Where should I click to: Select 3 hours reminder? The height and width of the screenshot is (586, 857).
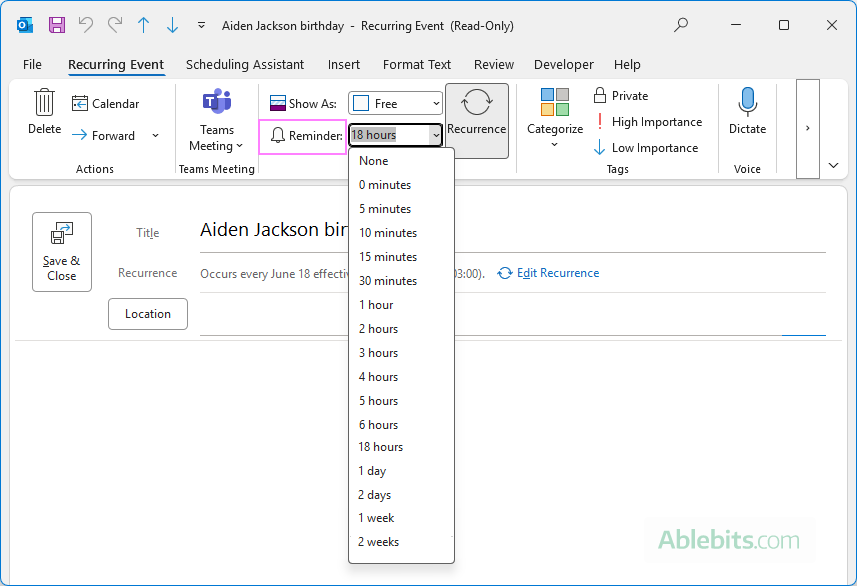point(401,353)
